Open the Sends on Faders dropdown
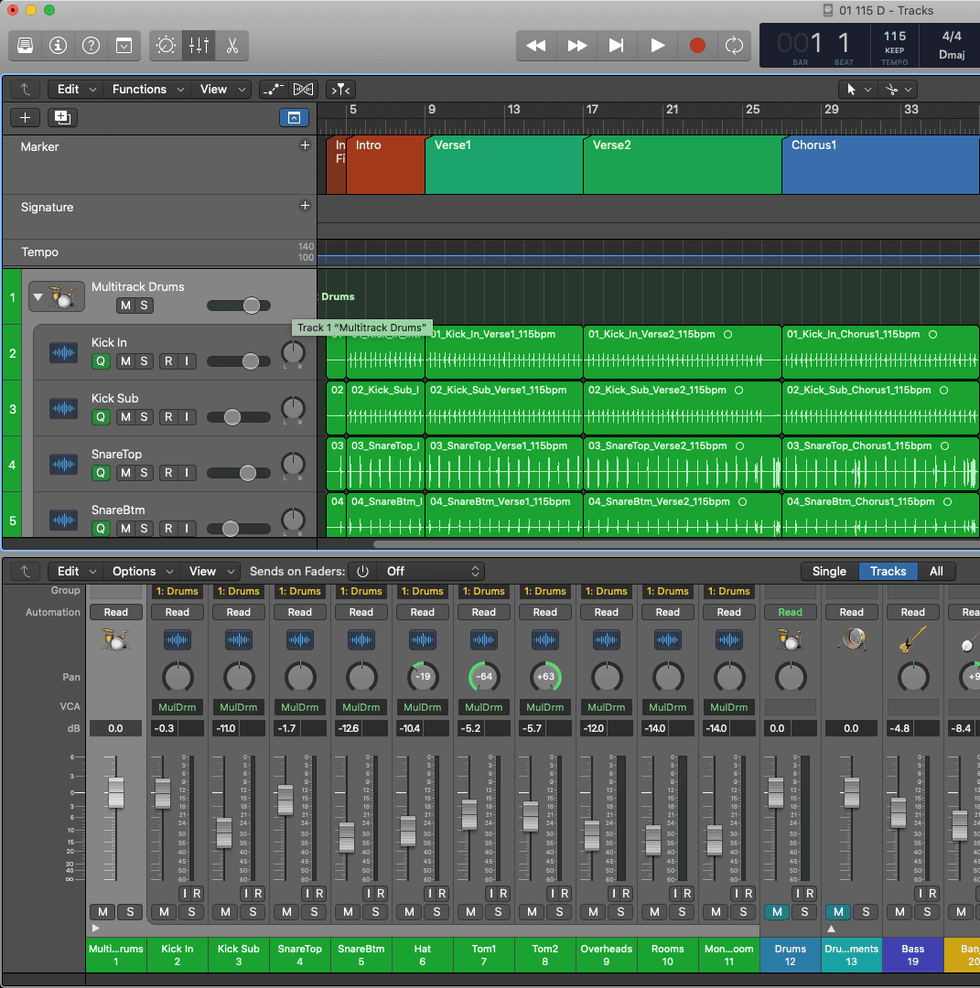The image size is (980, 988). click(x=432, y=571)
